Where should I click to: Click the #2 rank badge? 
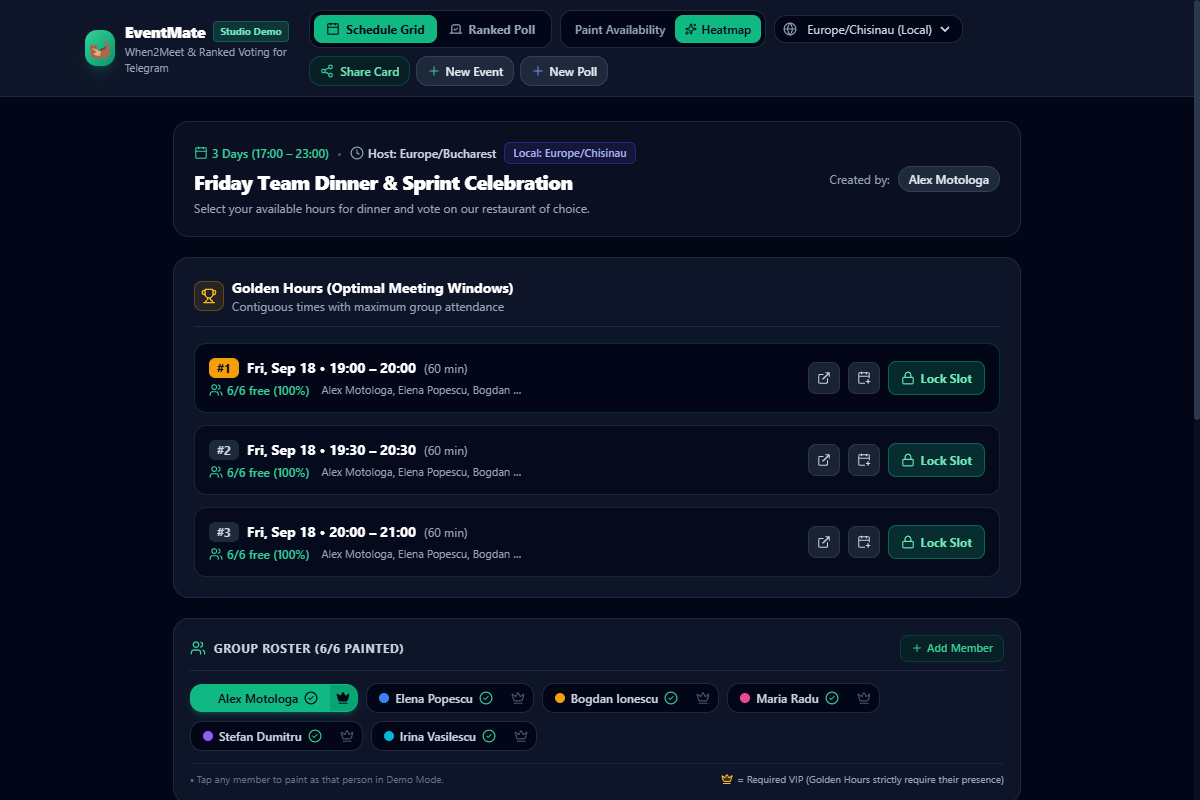click(224, 450)
